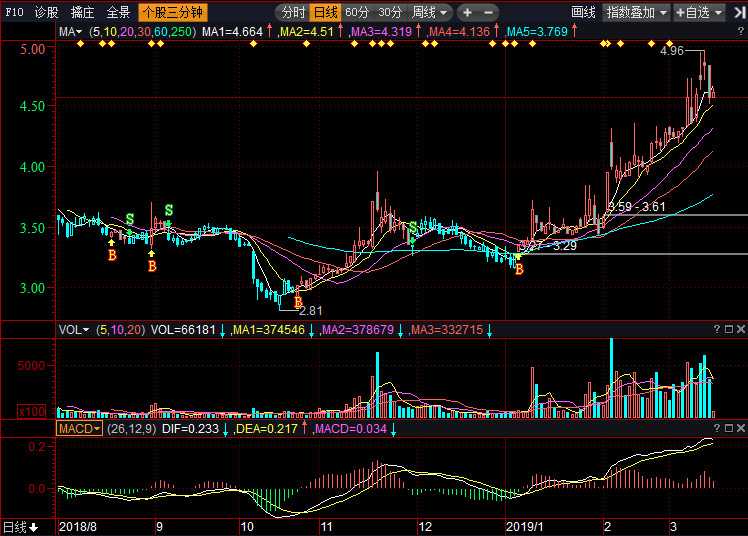Click the plus zoom-in button in toolbar
This screenshot has width=748, height=536.
coord(467,13)
